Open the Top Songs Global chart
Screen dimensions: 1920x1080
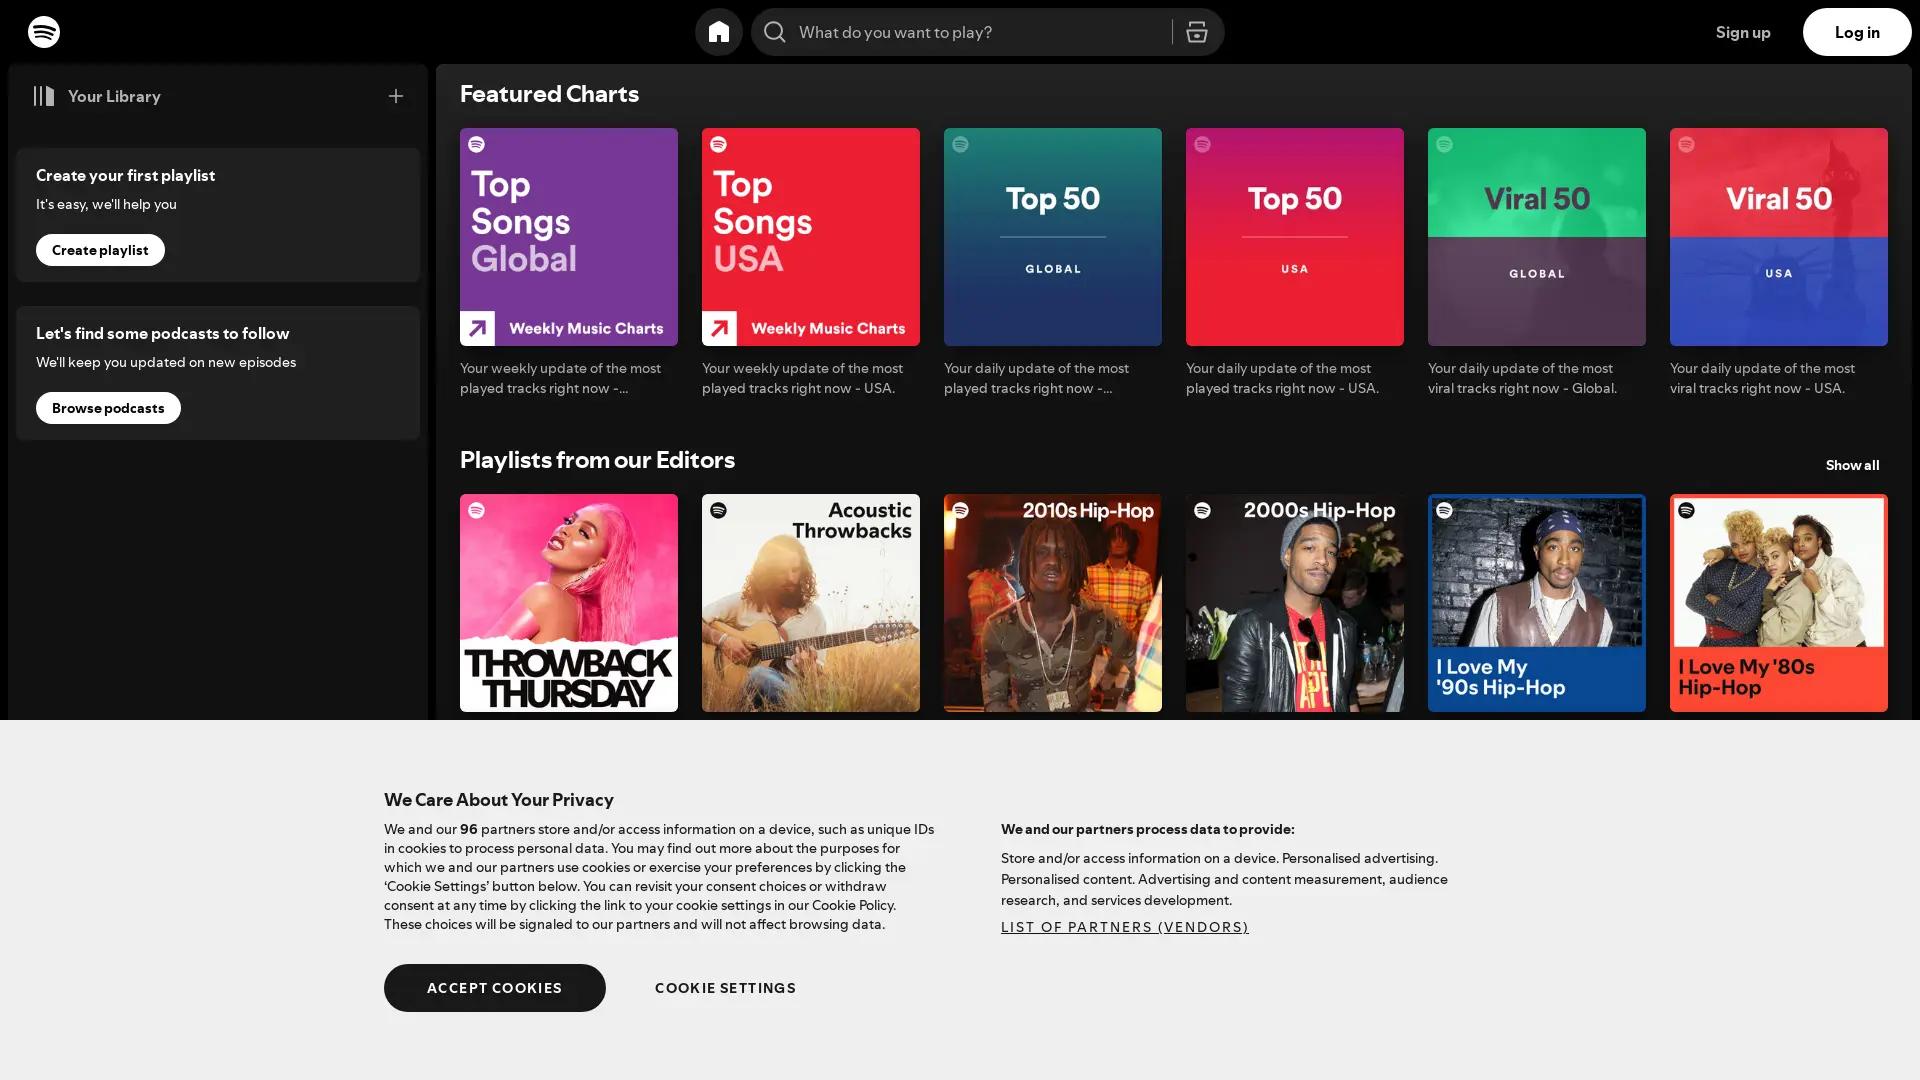[x=568, y=236]
